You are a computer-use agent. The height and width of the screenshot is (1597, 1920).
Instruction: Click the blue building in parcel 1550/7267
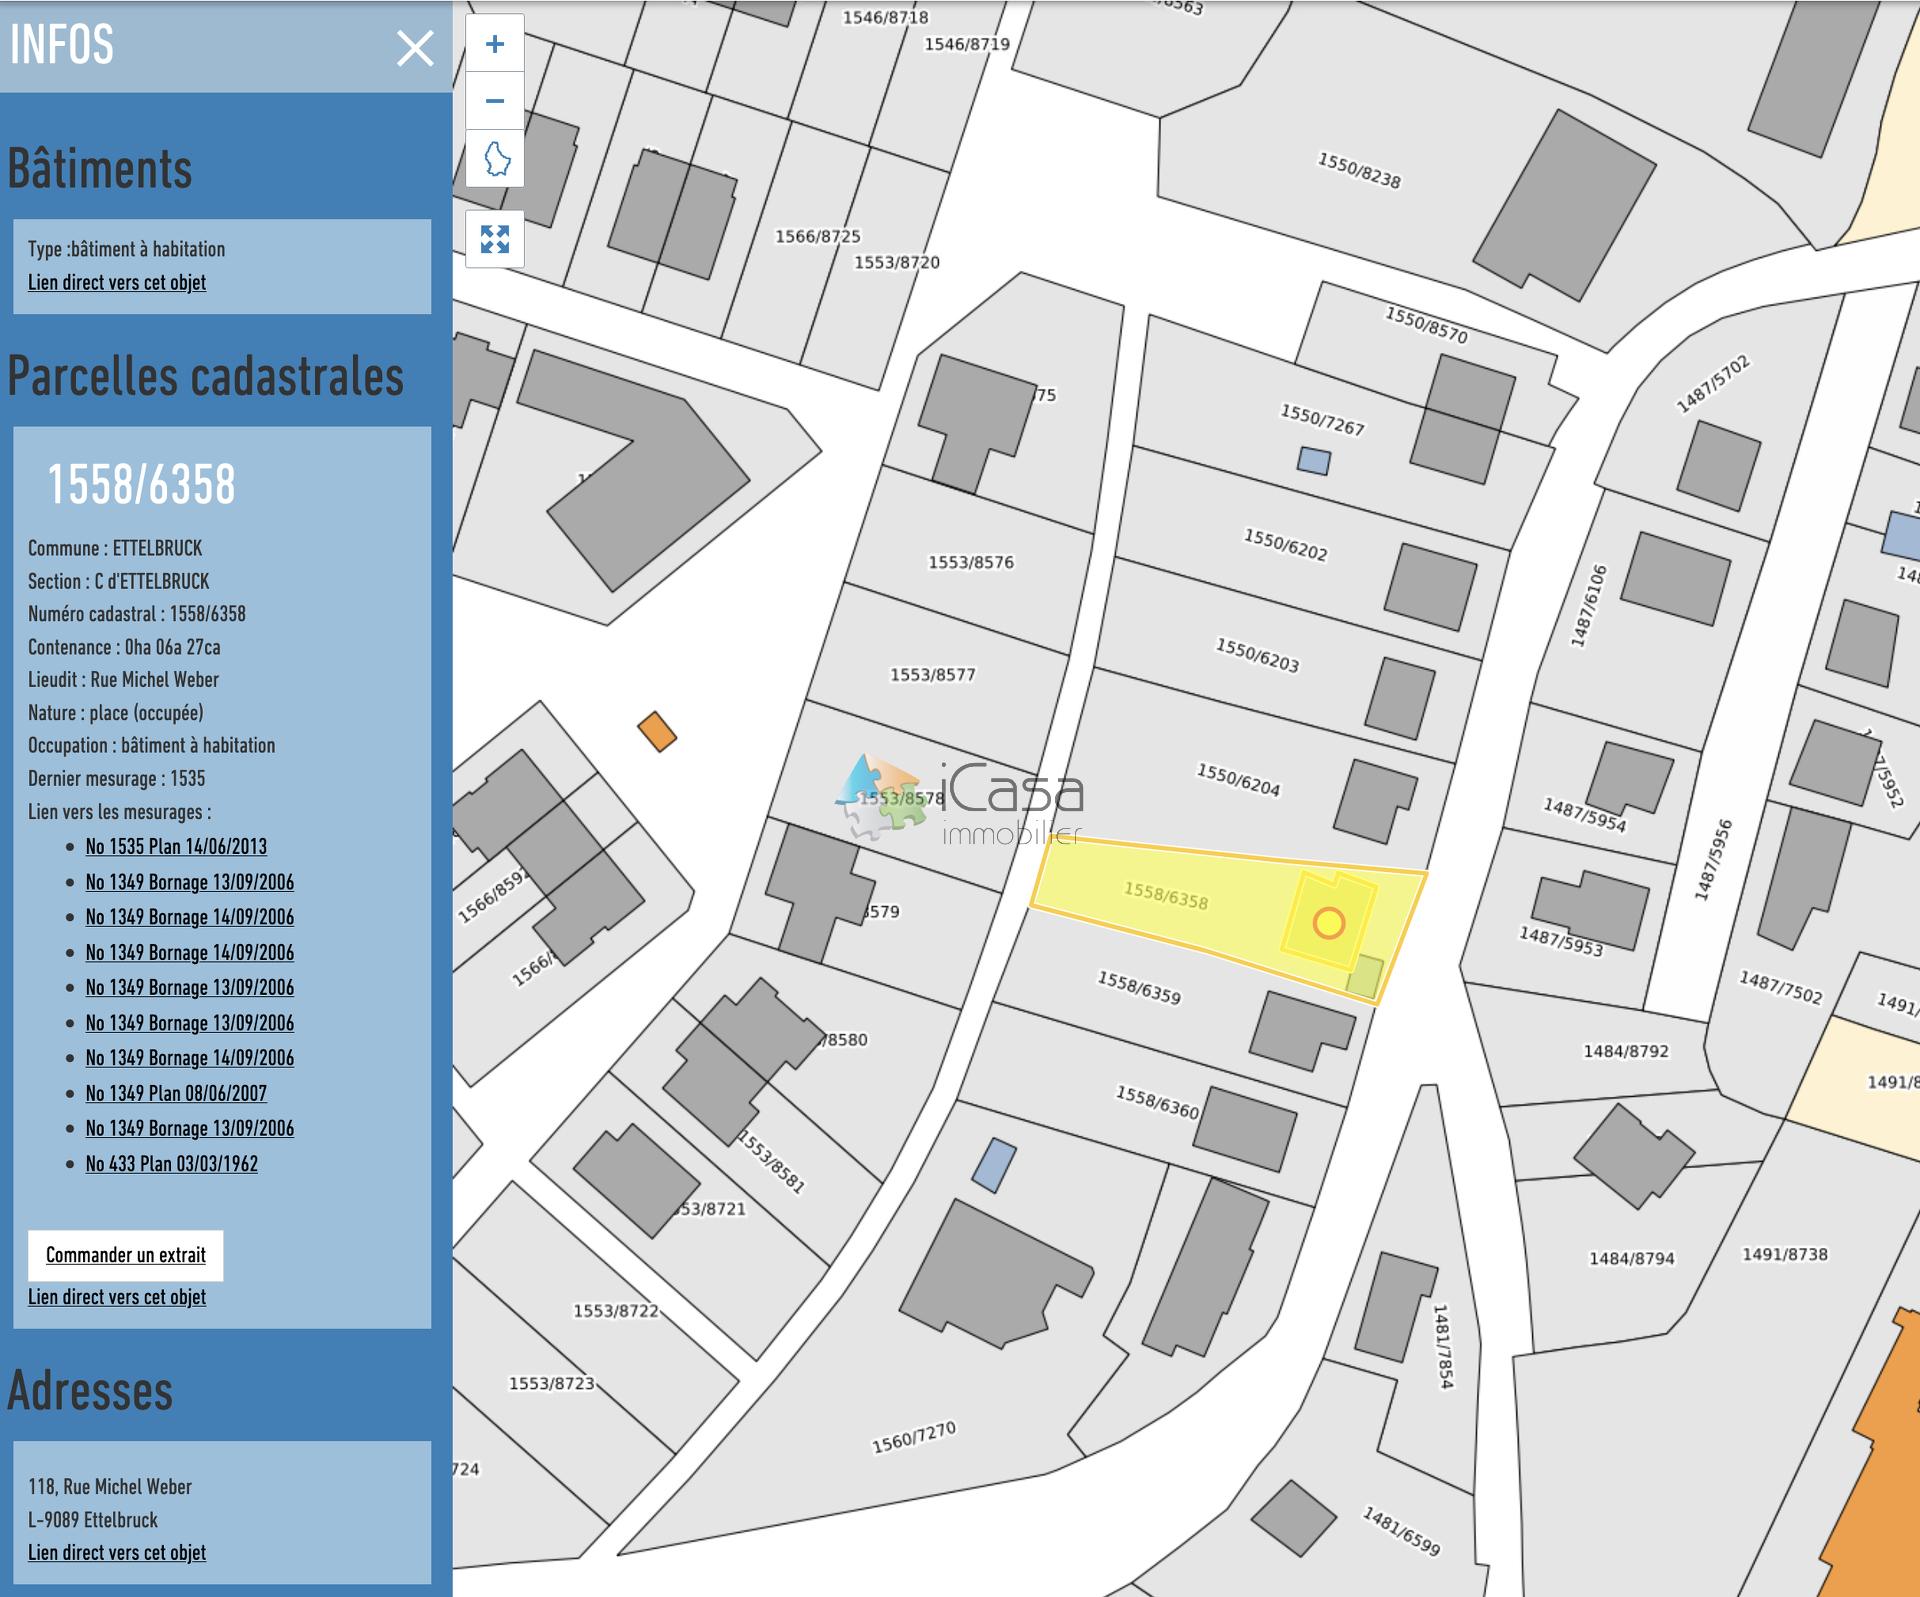point(1313,461)
